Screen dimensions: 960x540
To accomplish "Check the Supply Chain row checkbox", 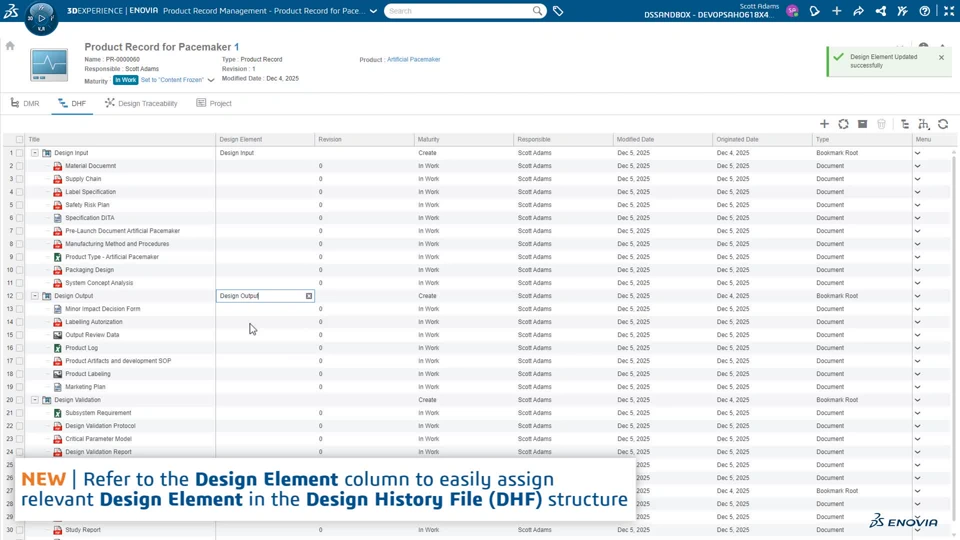I will pyautogui.click(x=20, y=179).
